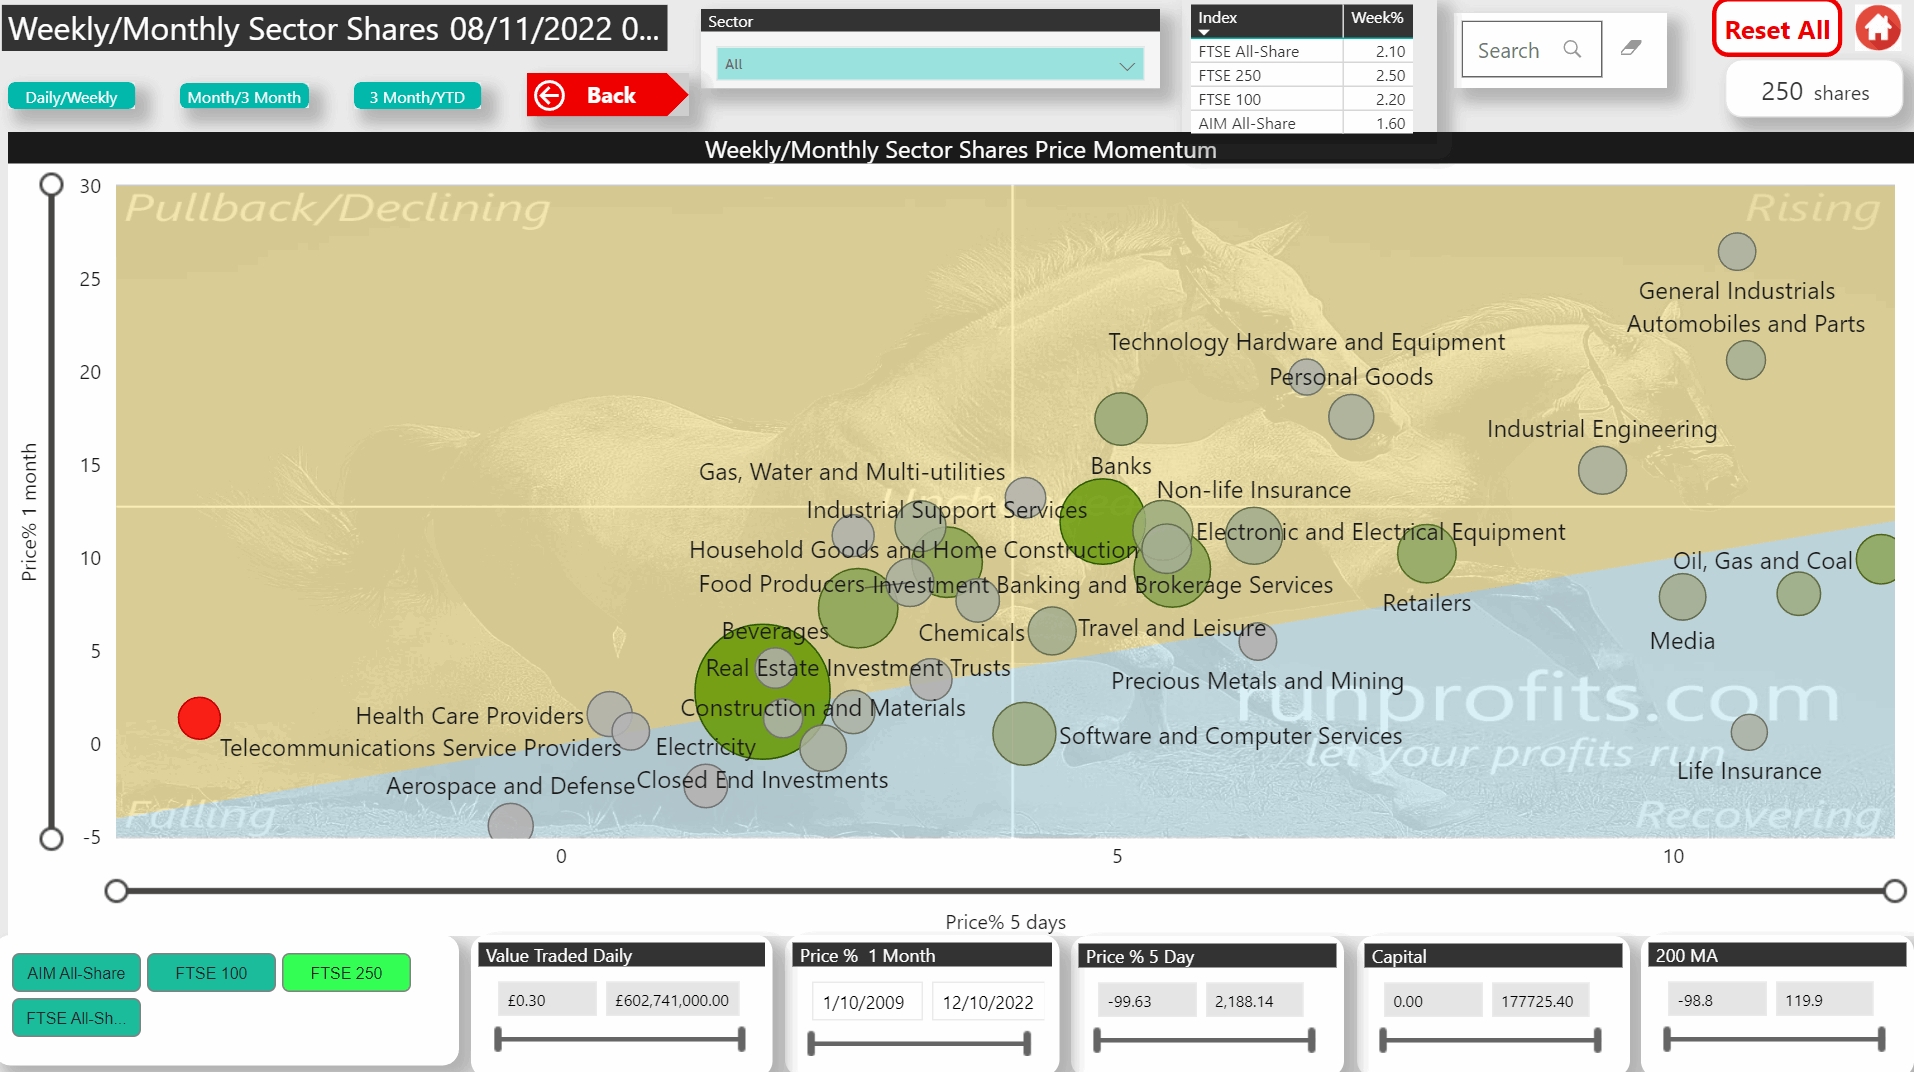Toggle the AIM All-Share index filter

(x=76, y=973)
